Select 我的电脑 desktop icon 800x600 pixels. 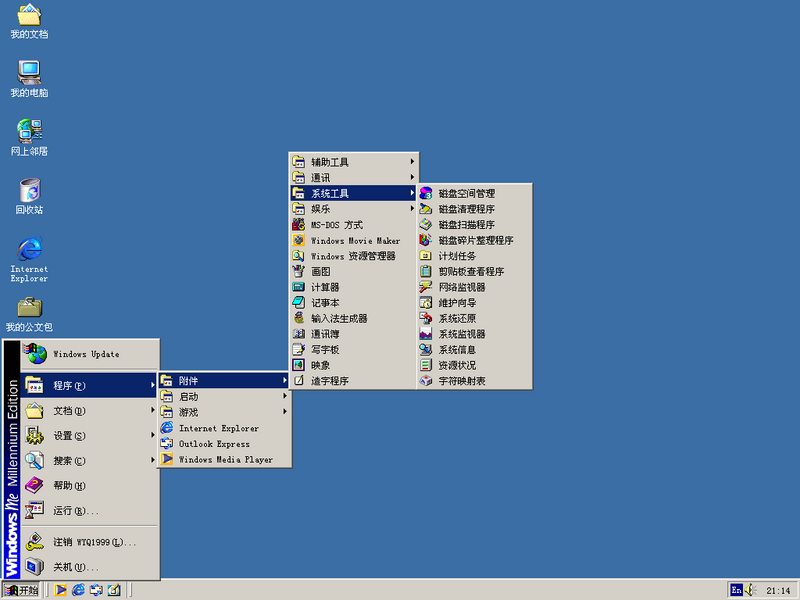(x=29, y=79)
